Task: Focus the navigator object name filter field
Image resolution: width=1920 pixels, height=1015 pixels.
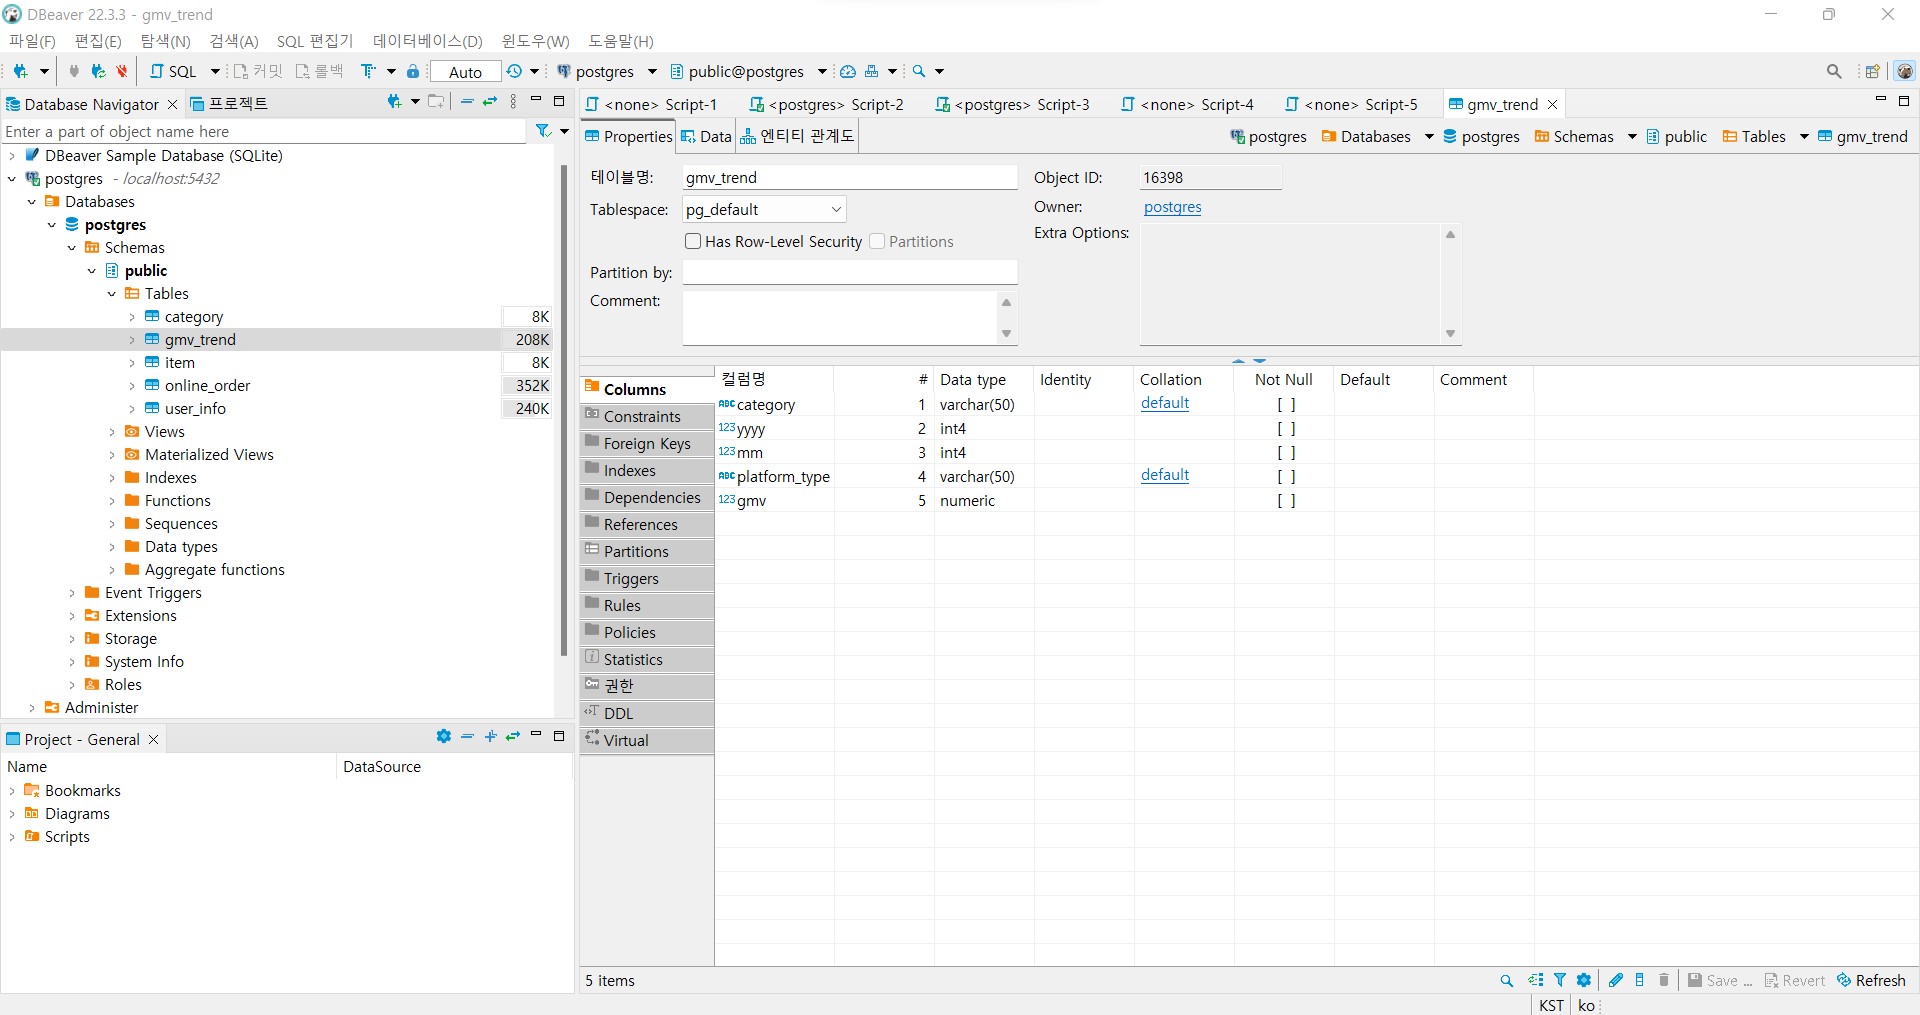Action: (263, 131)
